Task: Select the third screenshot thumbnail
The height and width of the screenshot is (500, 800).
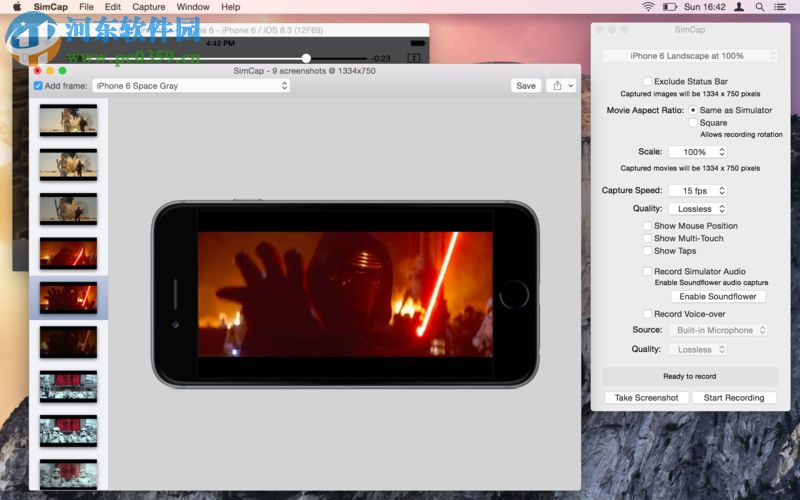Action: (x=68, y=209)
